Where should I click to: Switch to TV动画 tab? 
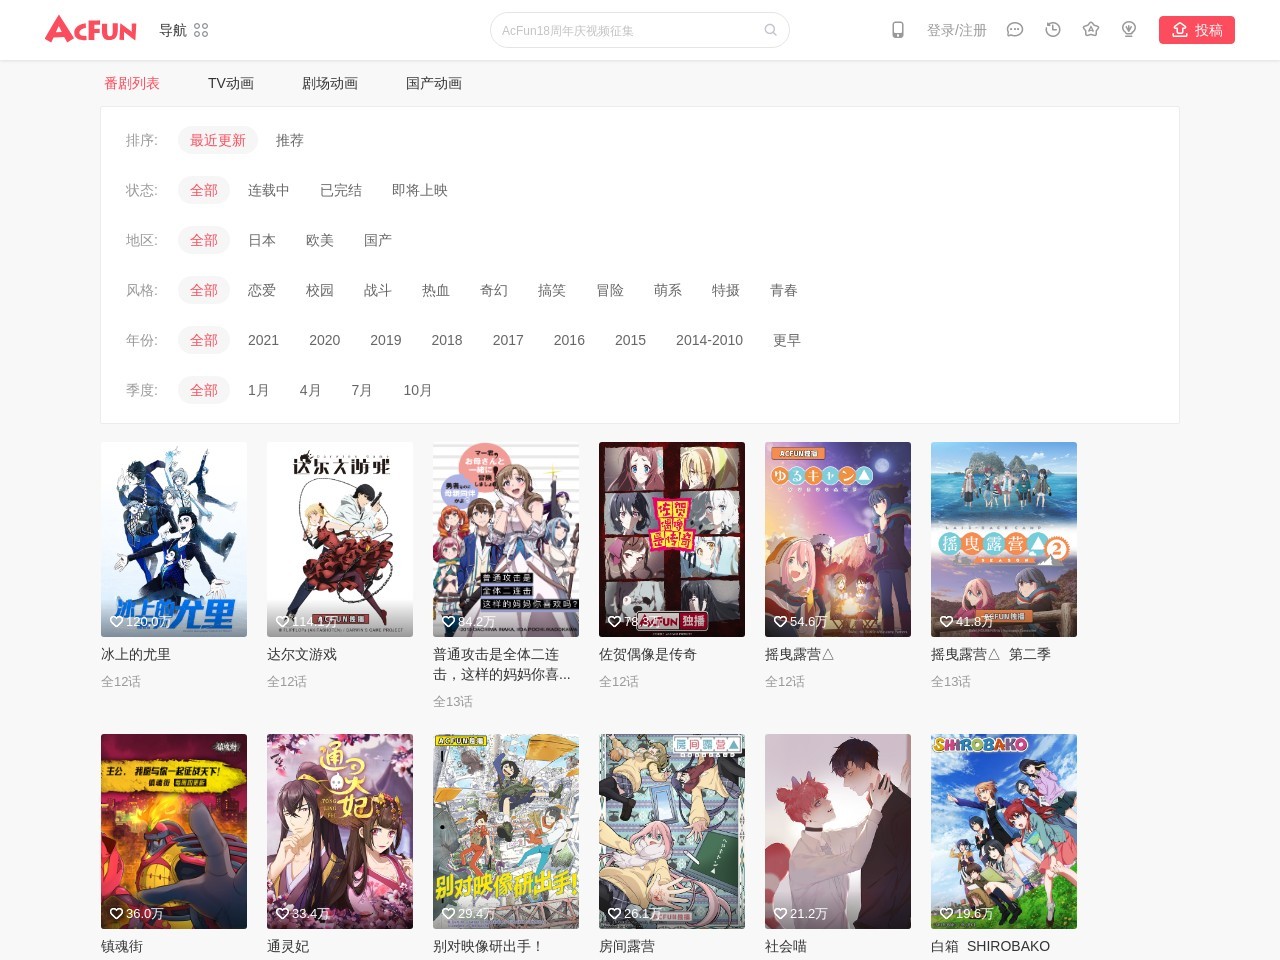pos(231,83)
